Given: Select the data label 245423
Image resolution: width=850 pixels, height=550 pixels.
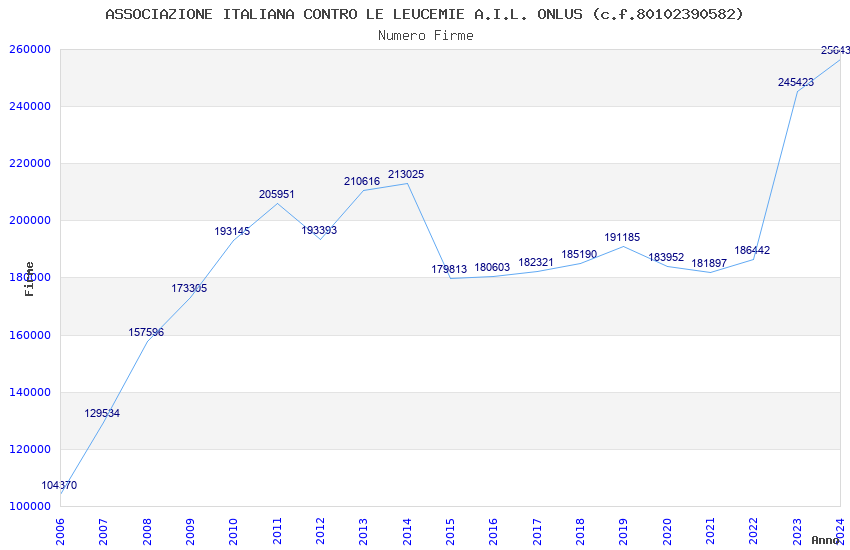Looking at the screenshot, I should [796, 82].
